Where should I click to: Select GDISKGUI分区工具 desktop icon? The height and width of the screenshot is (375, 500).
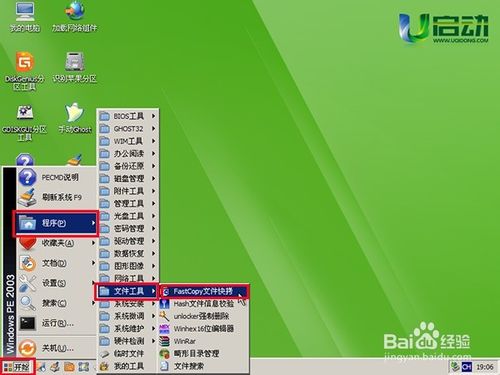click(24, 123)
